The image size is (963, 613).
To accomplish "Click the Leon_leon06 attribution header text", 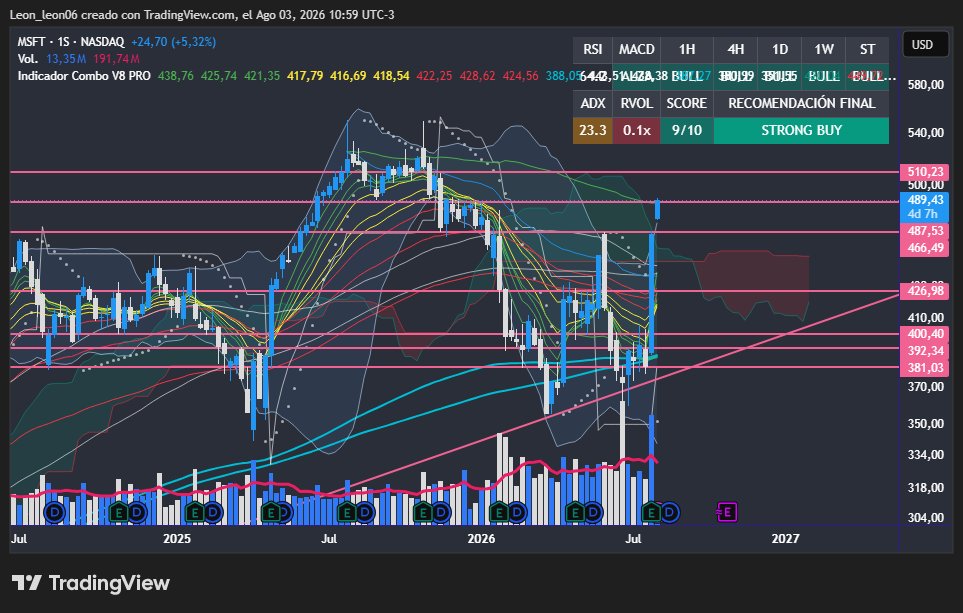I will tap(203, 14).
